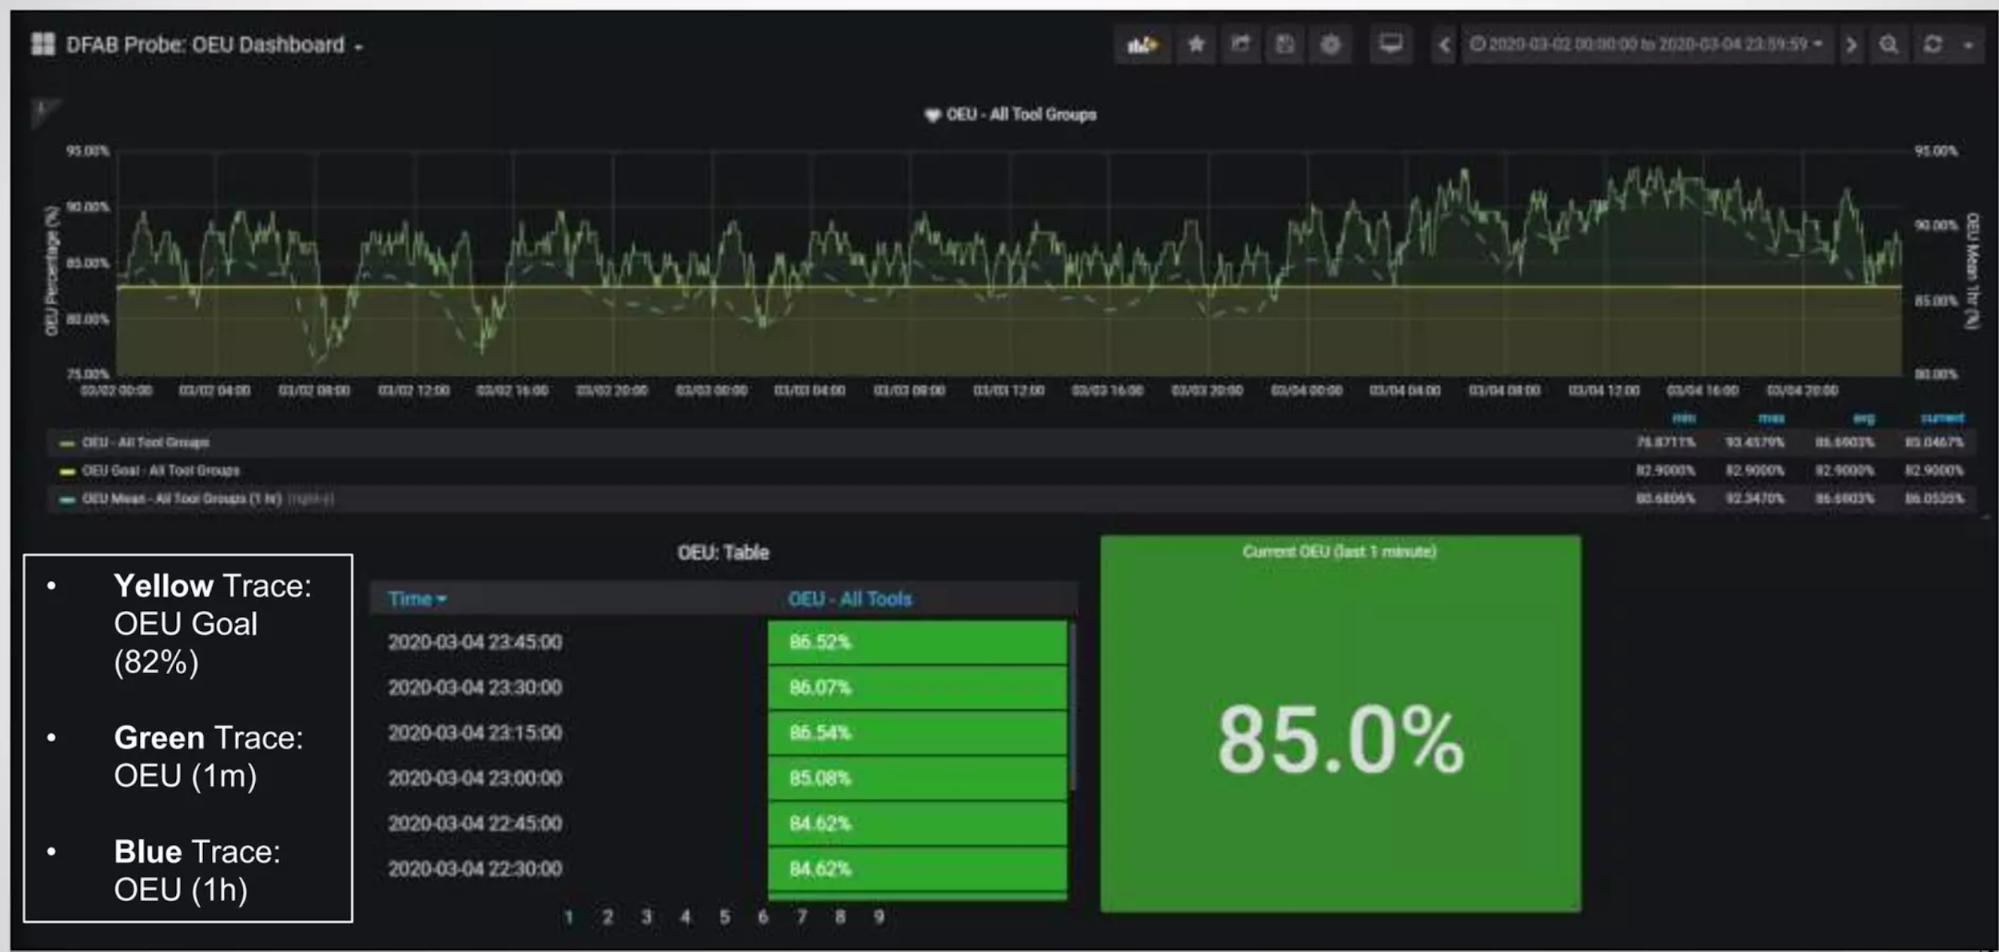The image size is (1999, 952).
Task: Open the share dashboard icon
Action: 1241,45
